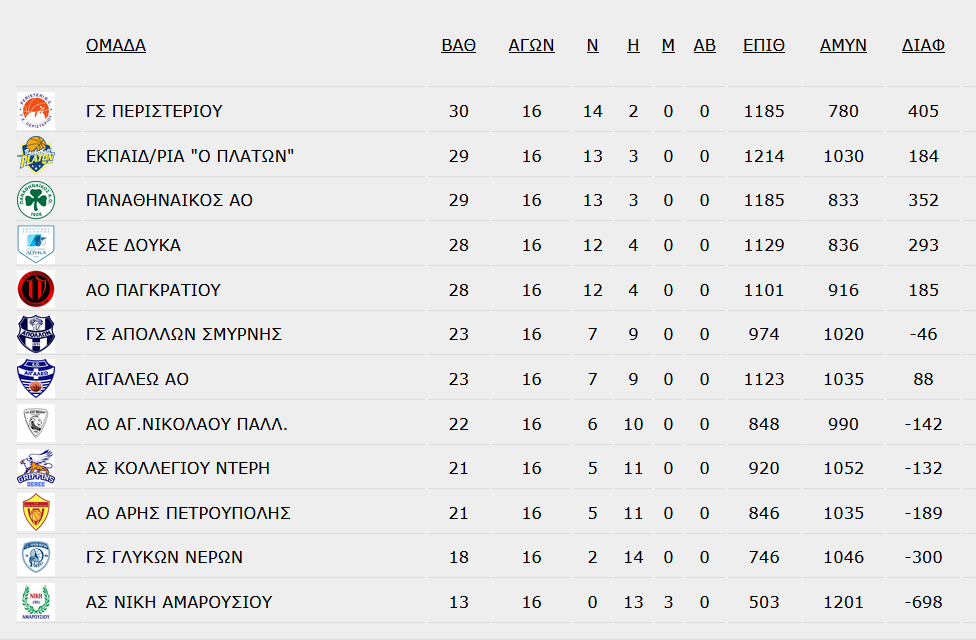The height and width of the screenshot is (640, 976).
Task: Select the ΓΣ ΓΛΥΚΩΝ ΝΕΡΩΝ team name
Action: [x=164, y=557]
